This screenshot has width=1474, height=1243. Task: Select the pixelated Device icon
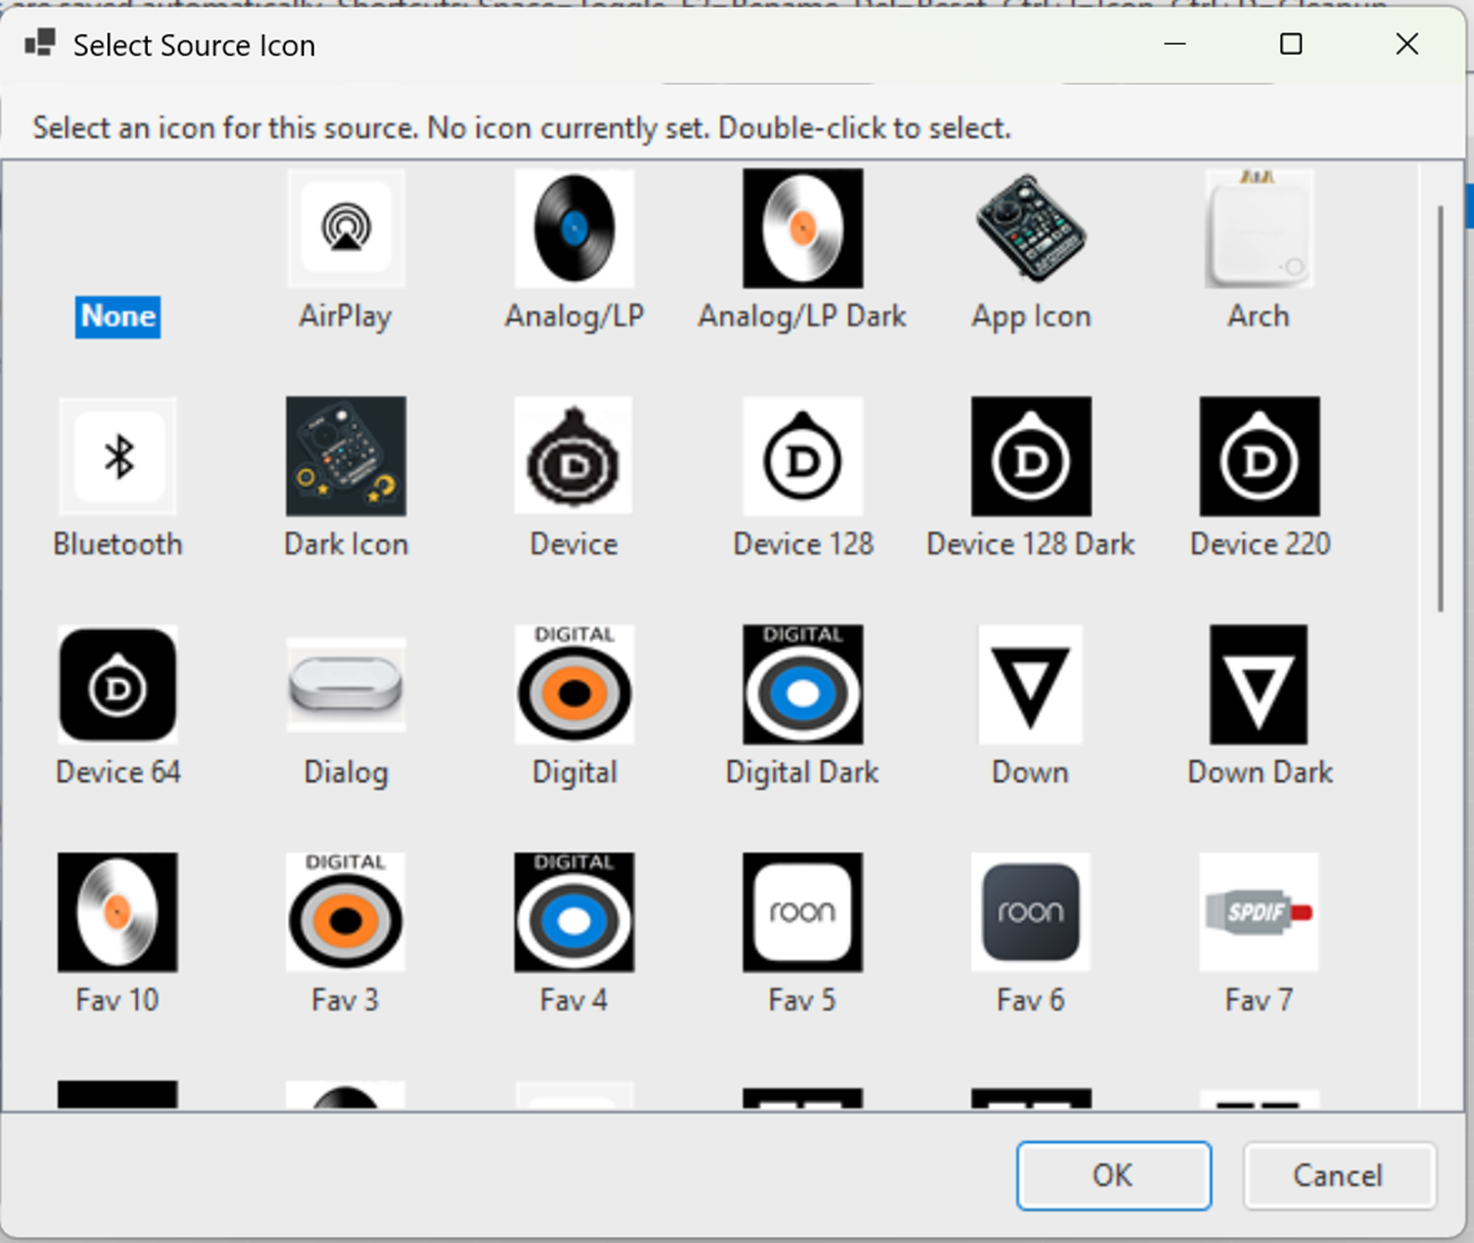click(x=574, y=456)
